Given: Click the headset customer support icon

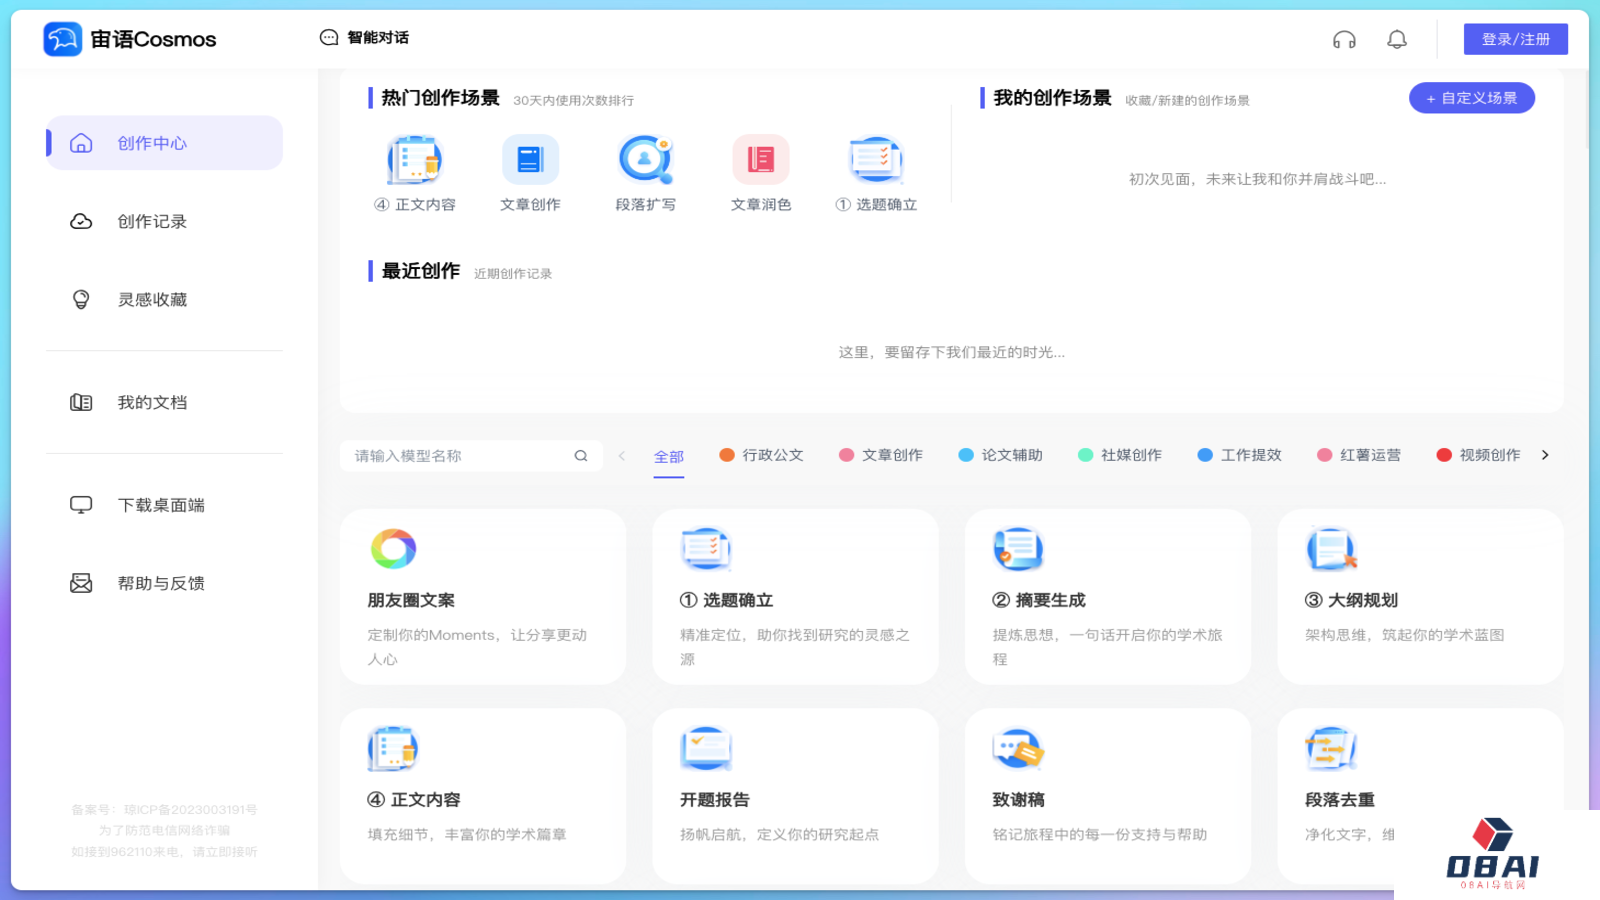Looking at the screenshot, I should pos(1344,40).
